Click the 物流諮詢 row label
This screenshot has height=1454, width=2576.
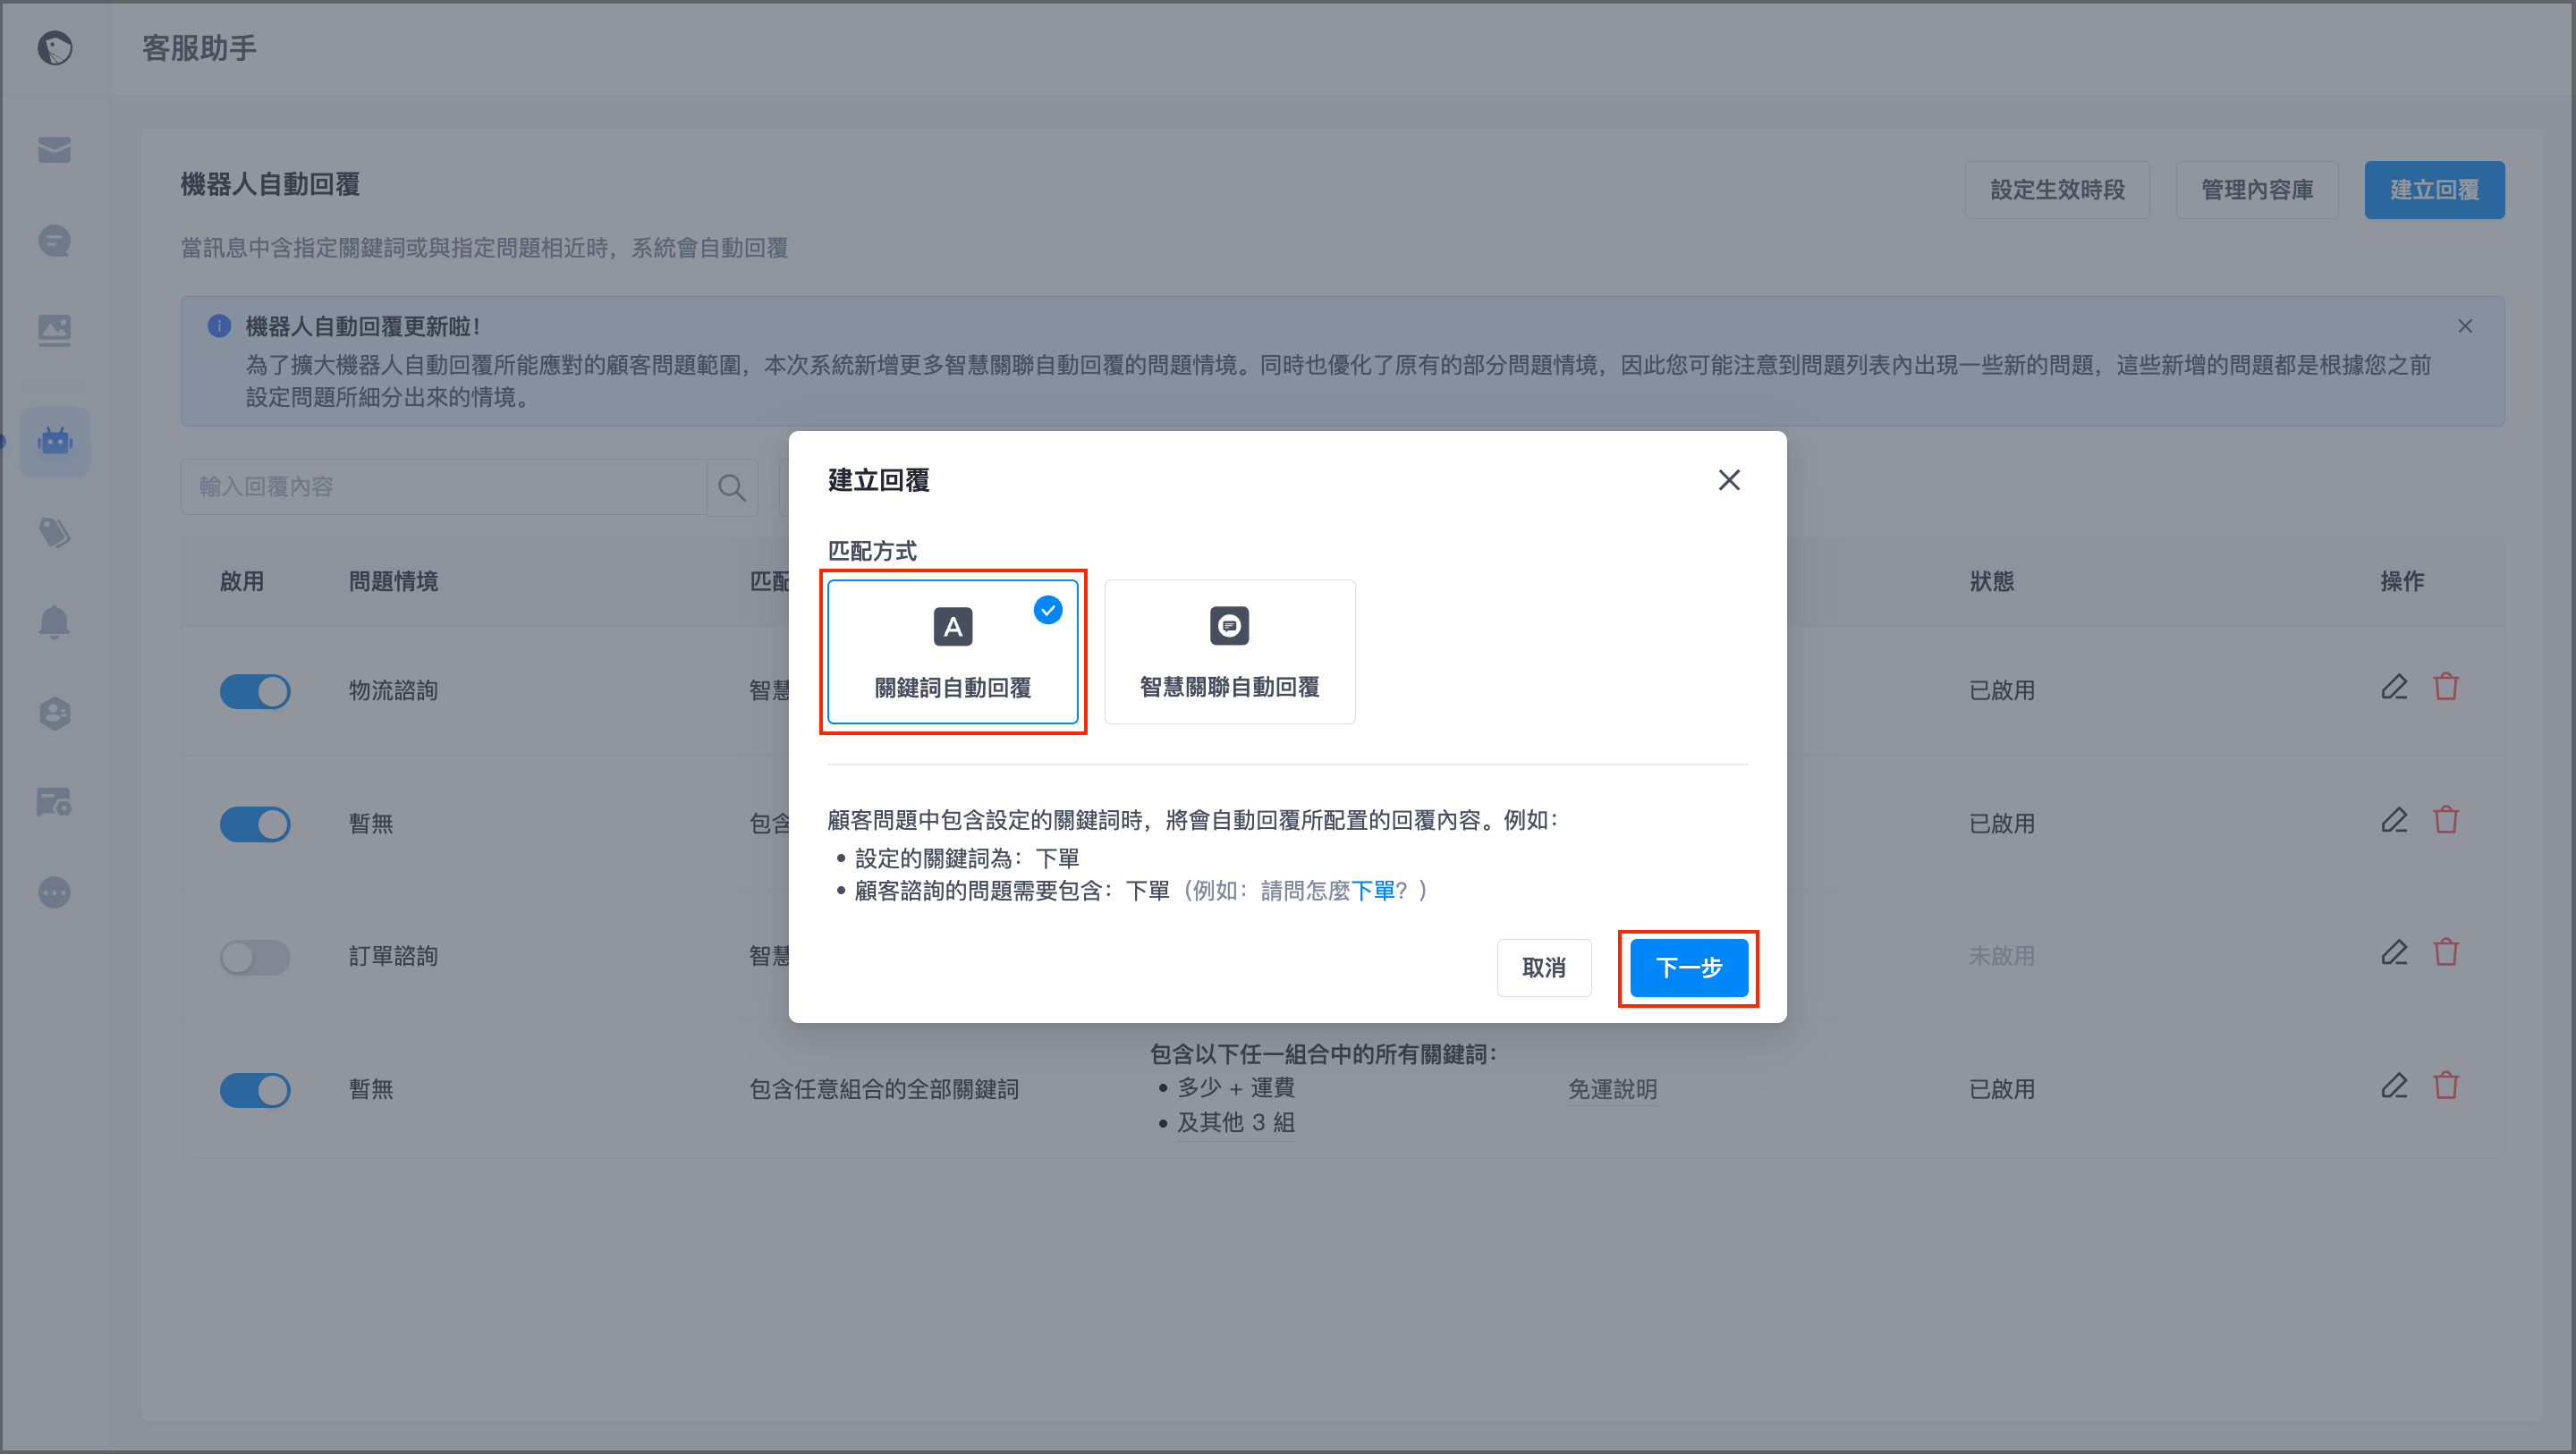[x=393, y=691]
